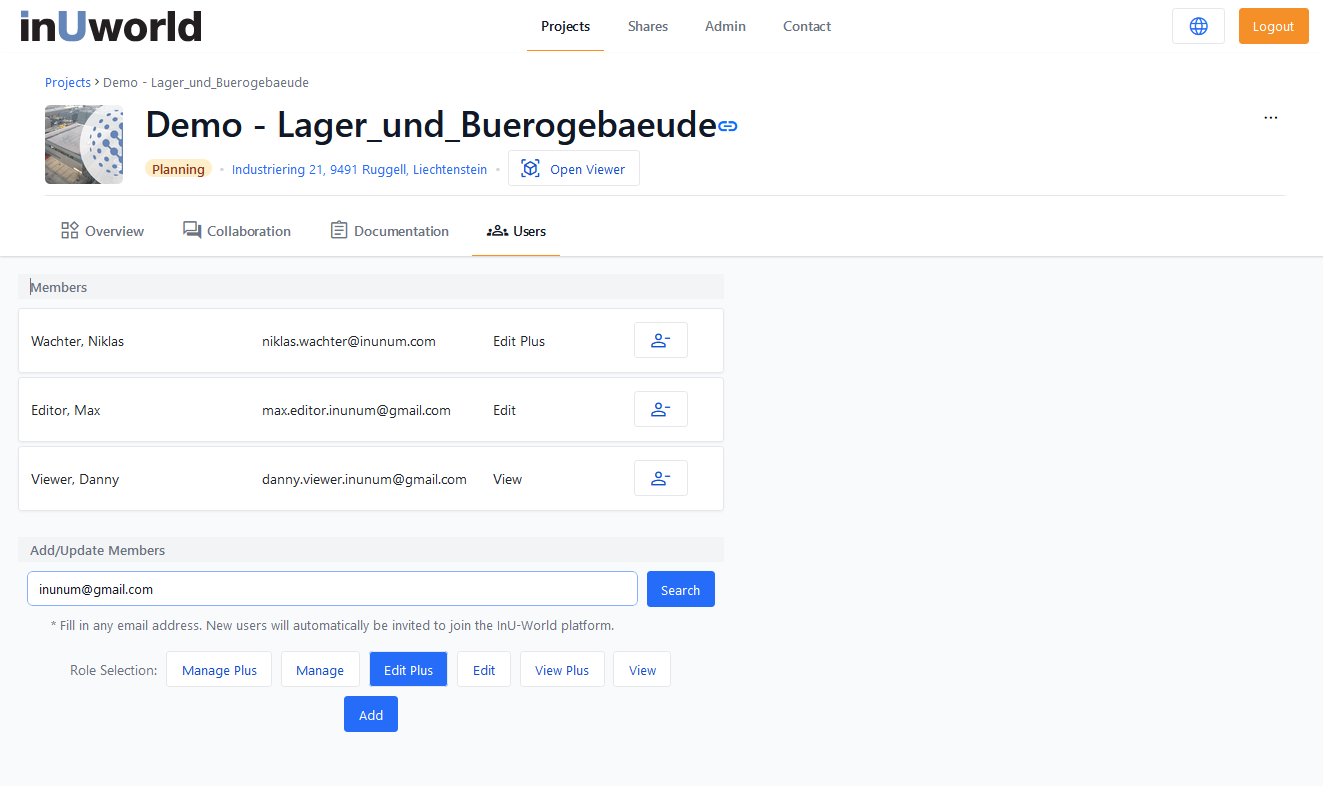Remove member Wachter, Niklas
The height and width of the screenshot is (786, 1323).
tap(660, 341)
